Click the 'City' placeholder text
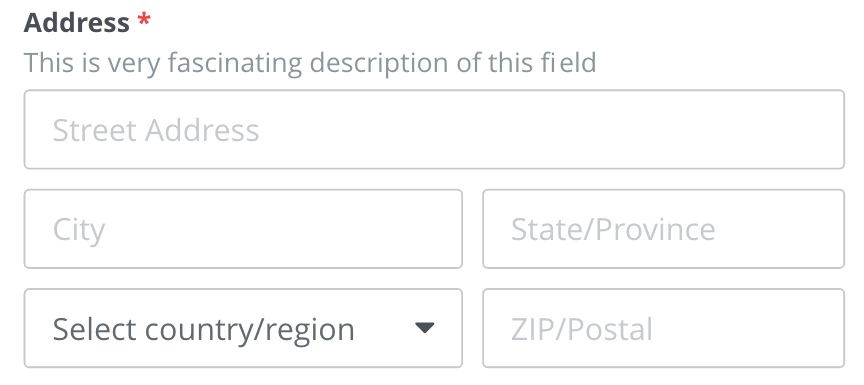864x385 pixels. [79, 231]
